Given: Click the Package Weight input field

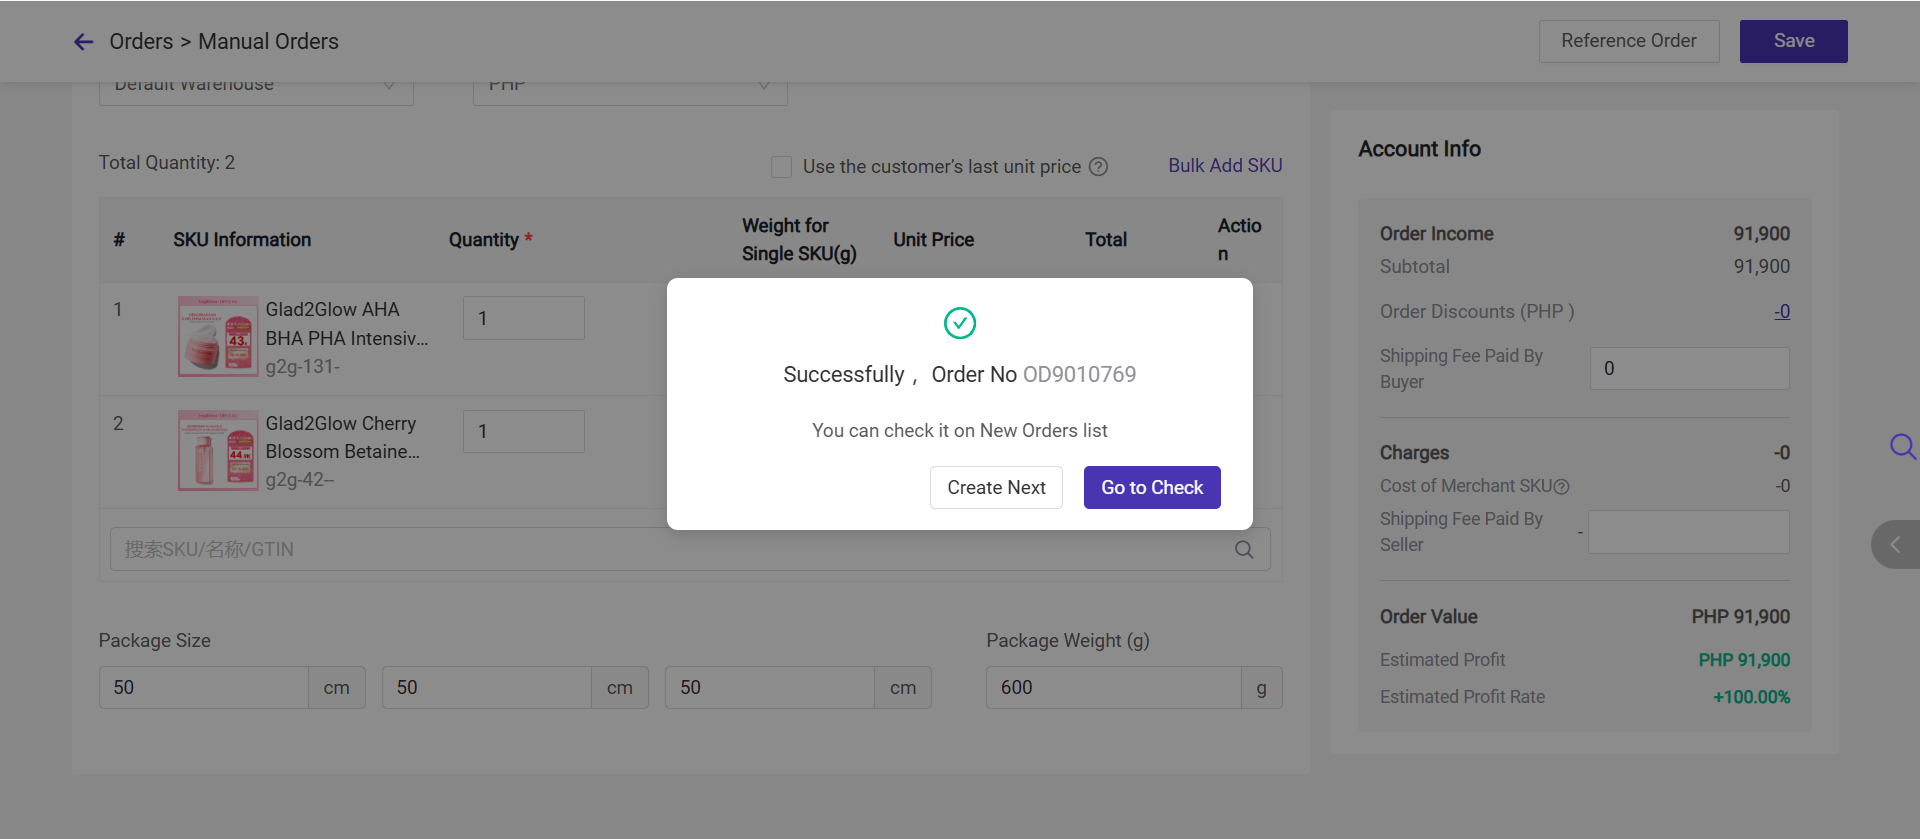Looking at the screenshot, I should pyautogui.click(x=1113, y=688).
